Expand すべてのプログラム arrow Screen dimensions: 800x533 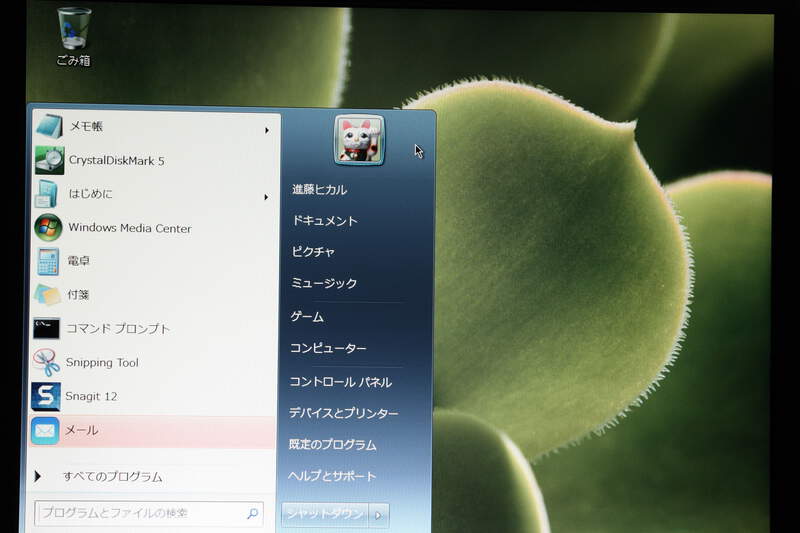click(37, 476)
